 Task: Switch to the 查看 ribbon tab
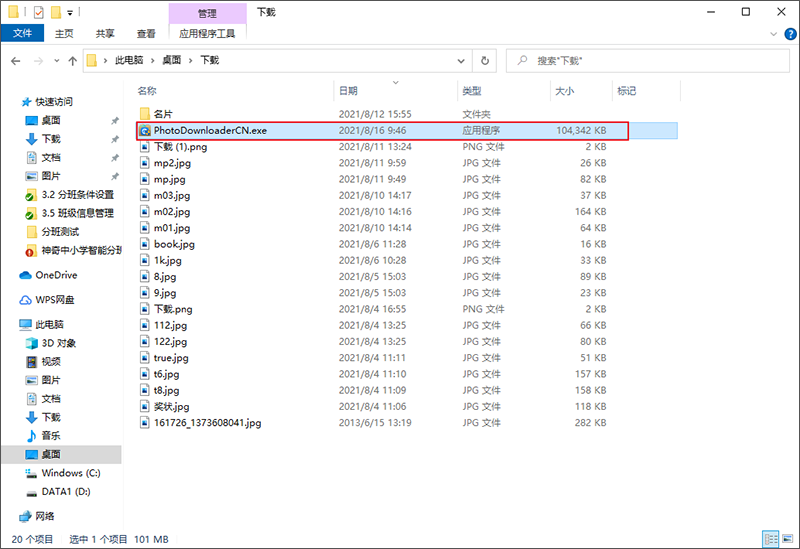click(x=146, y=33)
